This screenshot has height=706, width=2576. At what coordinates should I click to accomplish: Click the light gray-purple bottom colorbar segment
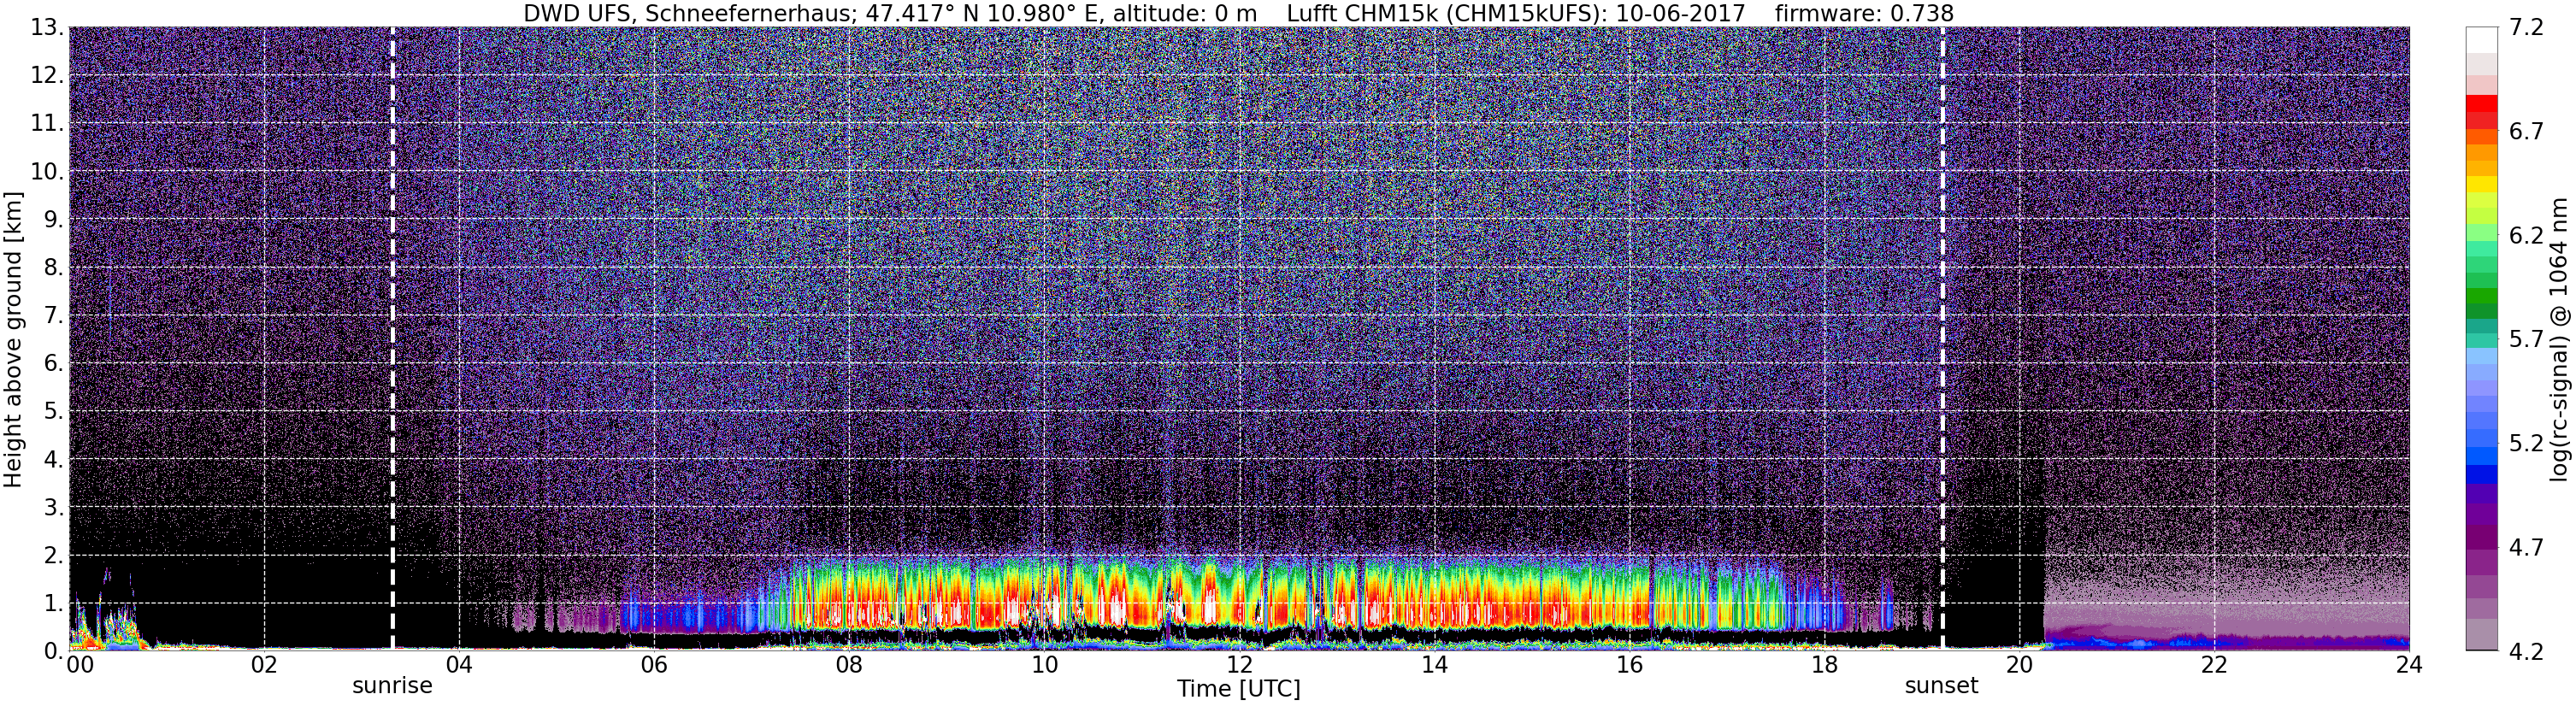(x=2480, y=635)
